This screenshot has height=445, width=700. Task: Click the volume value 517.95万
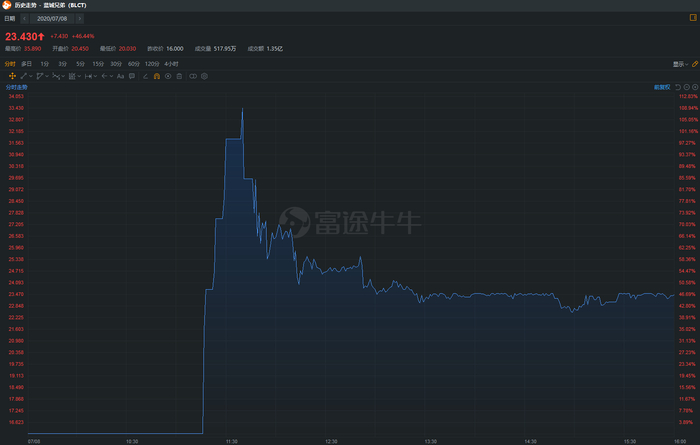(225, 49)
